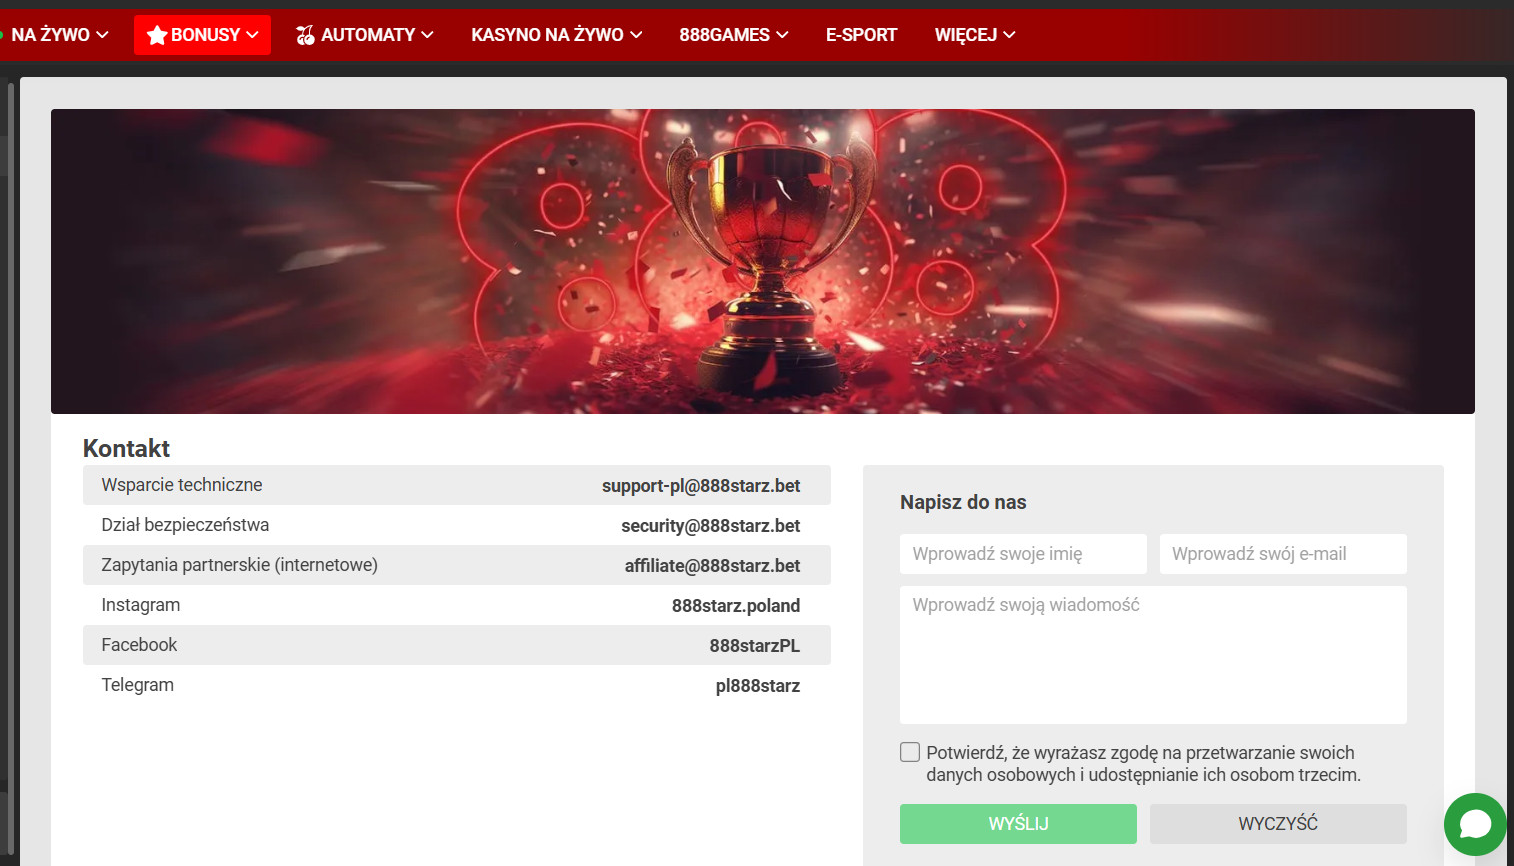Open the E-Sport menu item
1514x866 pixels.
click(861, 35)
